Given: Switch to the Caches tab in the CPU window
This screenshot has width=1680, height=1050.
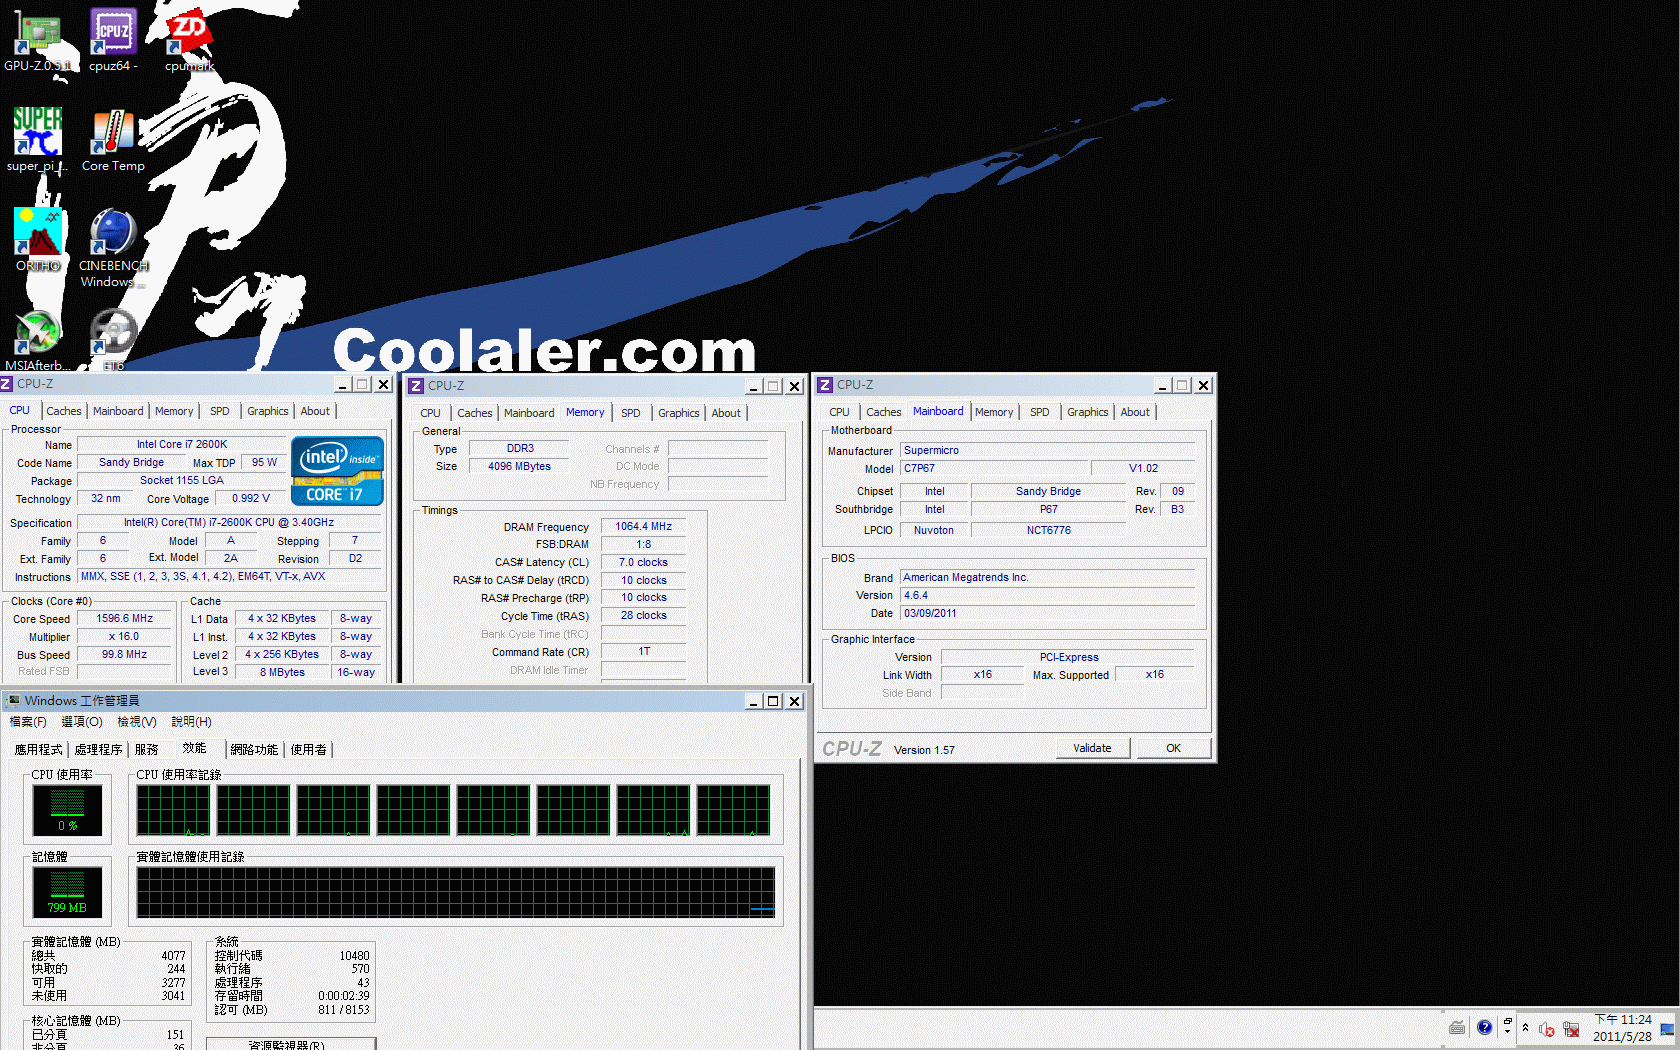Looking at the screenshot, I should 64,411.
